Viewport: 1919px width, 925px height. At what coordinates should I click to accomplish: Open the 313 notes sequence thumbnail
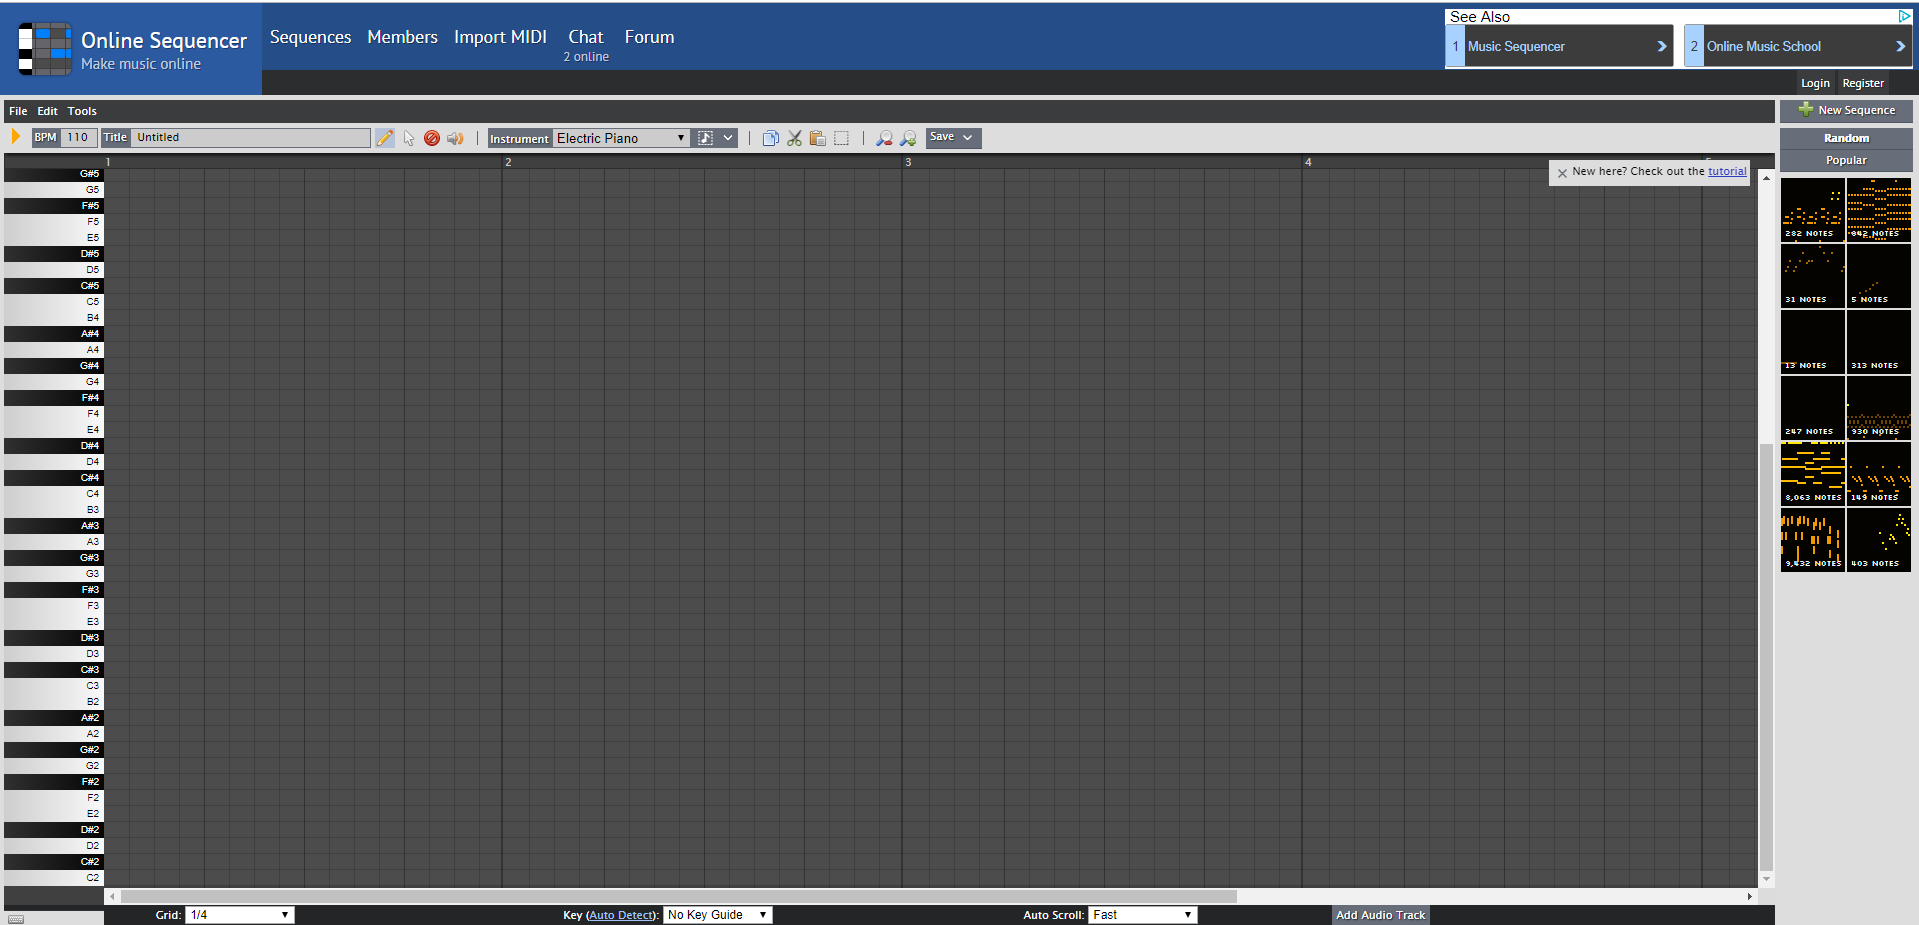(x=1879, y=342)
